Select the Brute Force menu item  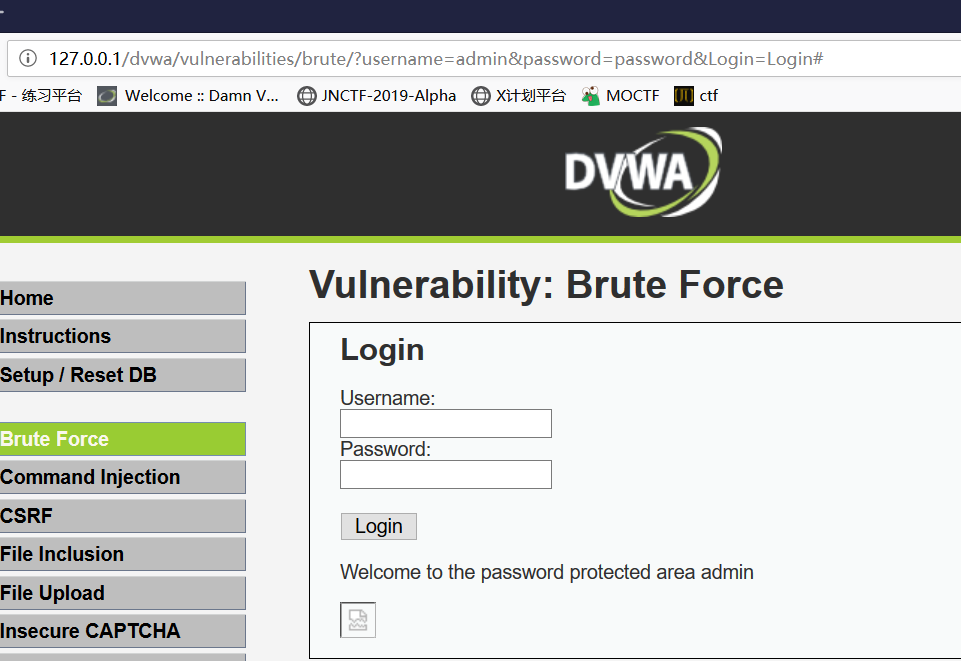point(122,439)
